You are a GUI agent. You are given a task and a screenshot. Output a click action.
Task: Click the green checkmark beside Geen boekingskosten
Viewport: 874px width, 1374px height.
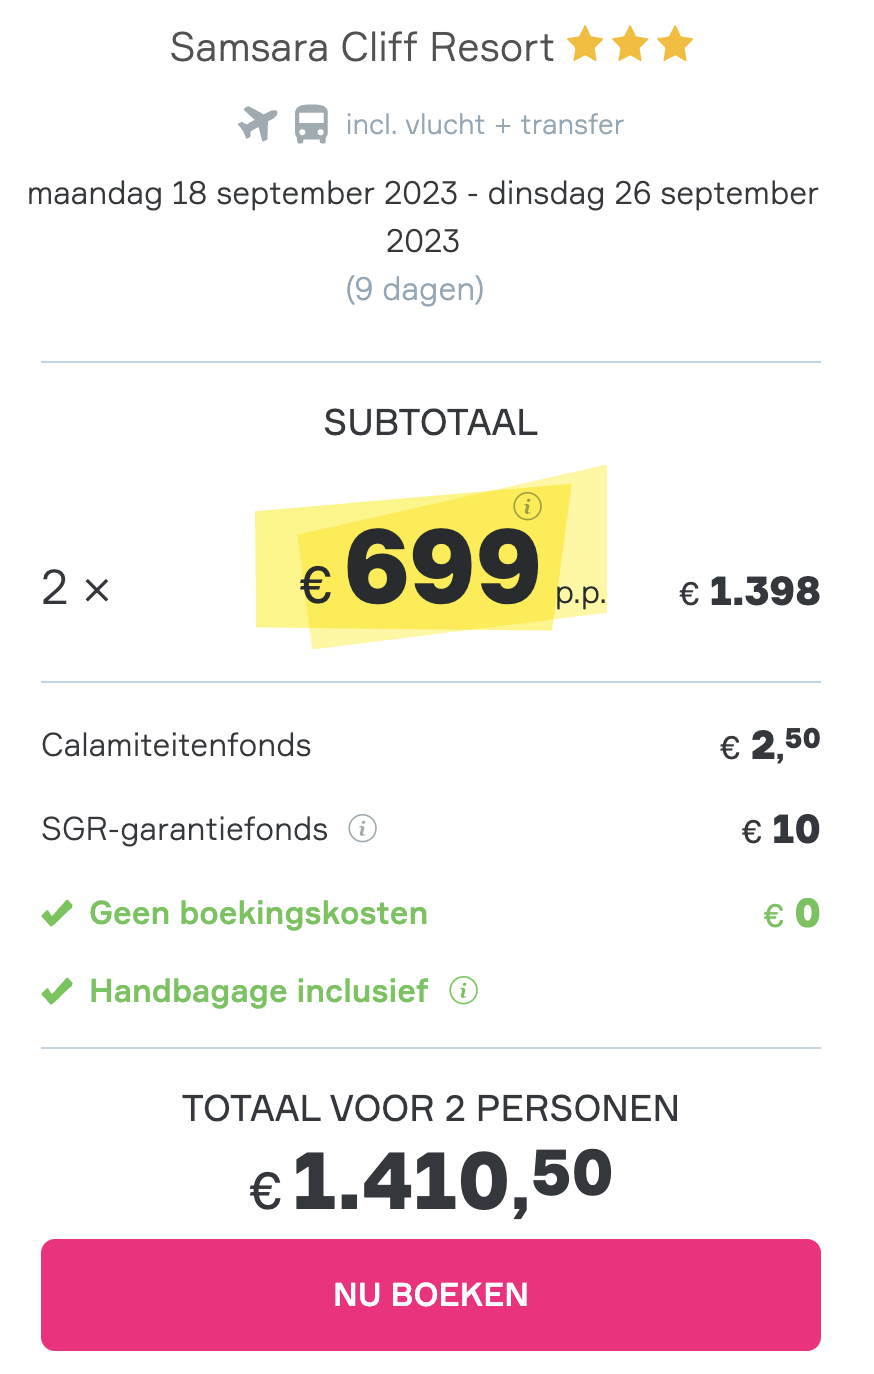57,913
